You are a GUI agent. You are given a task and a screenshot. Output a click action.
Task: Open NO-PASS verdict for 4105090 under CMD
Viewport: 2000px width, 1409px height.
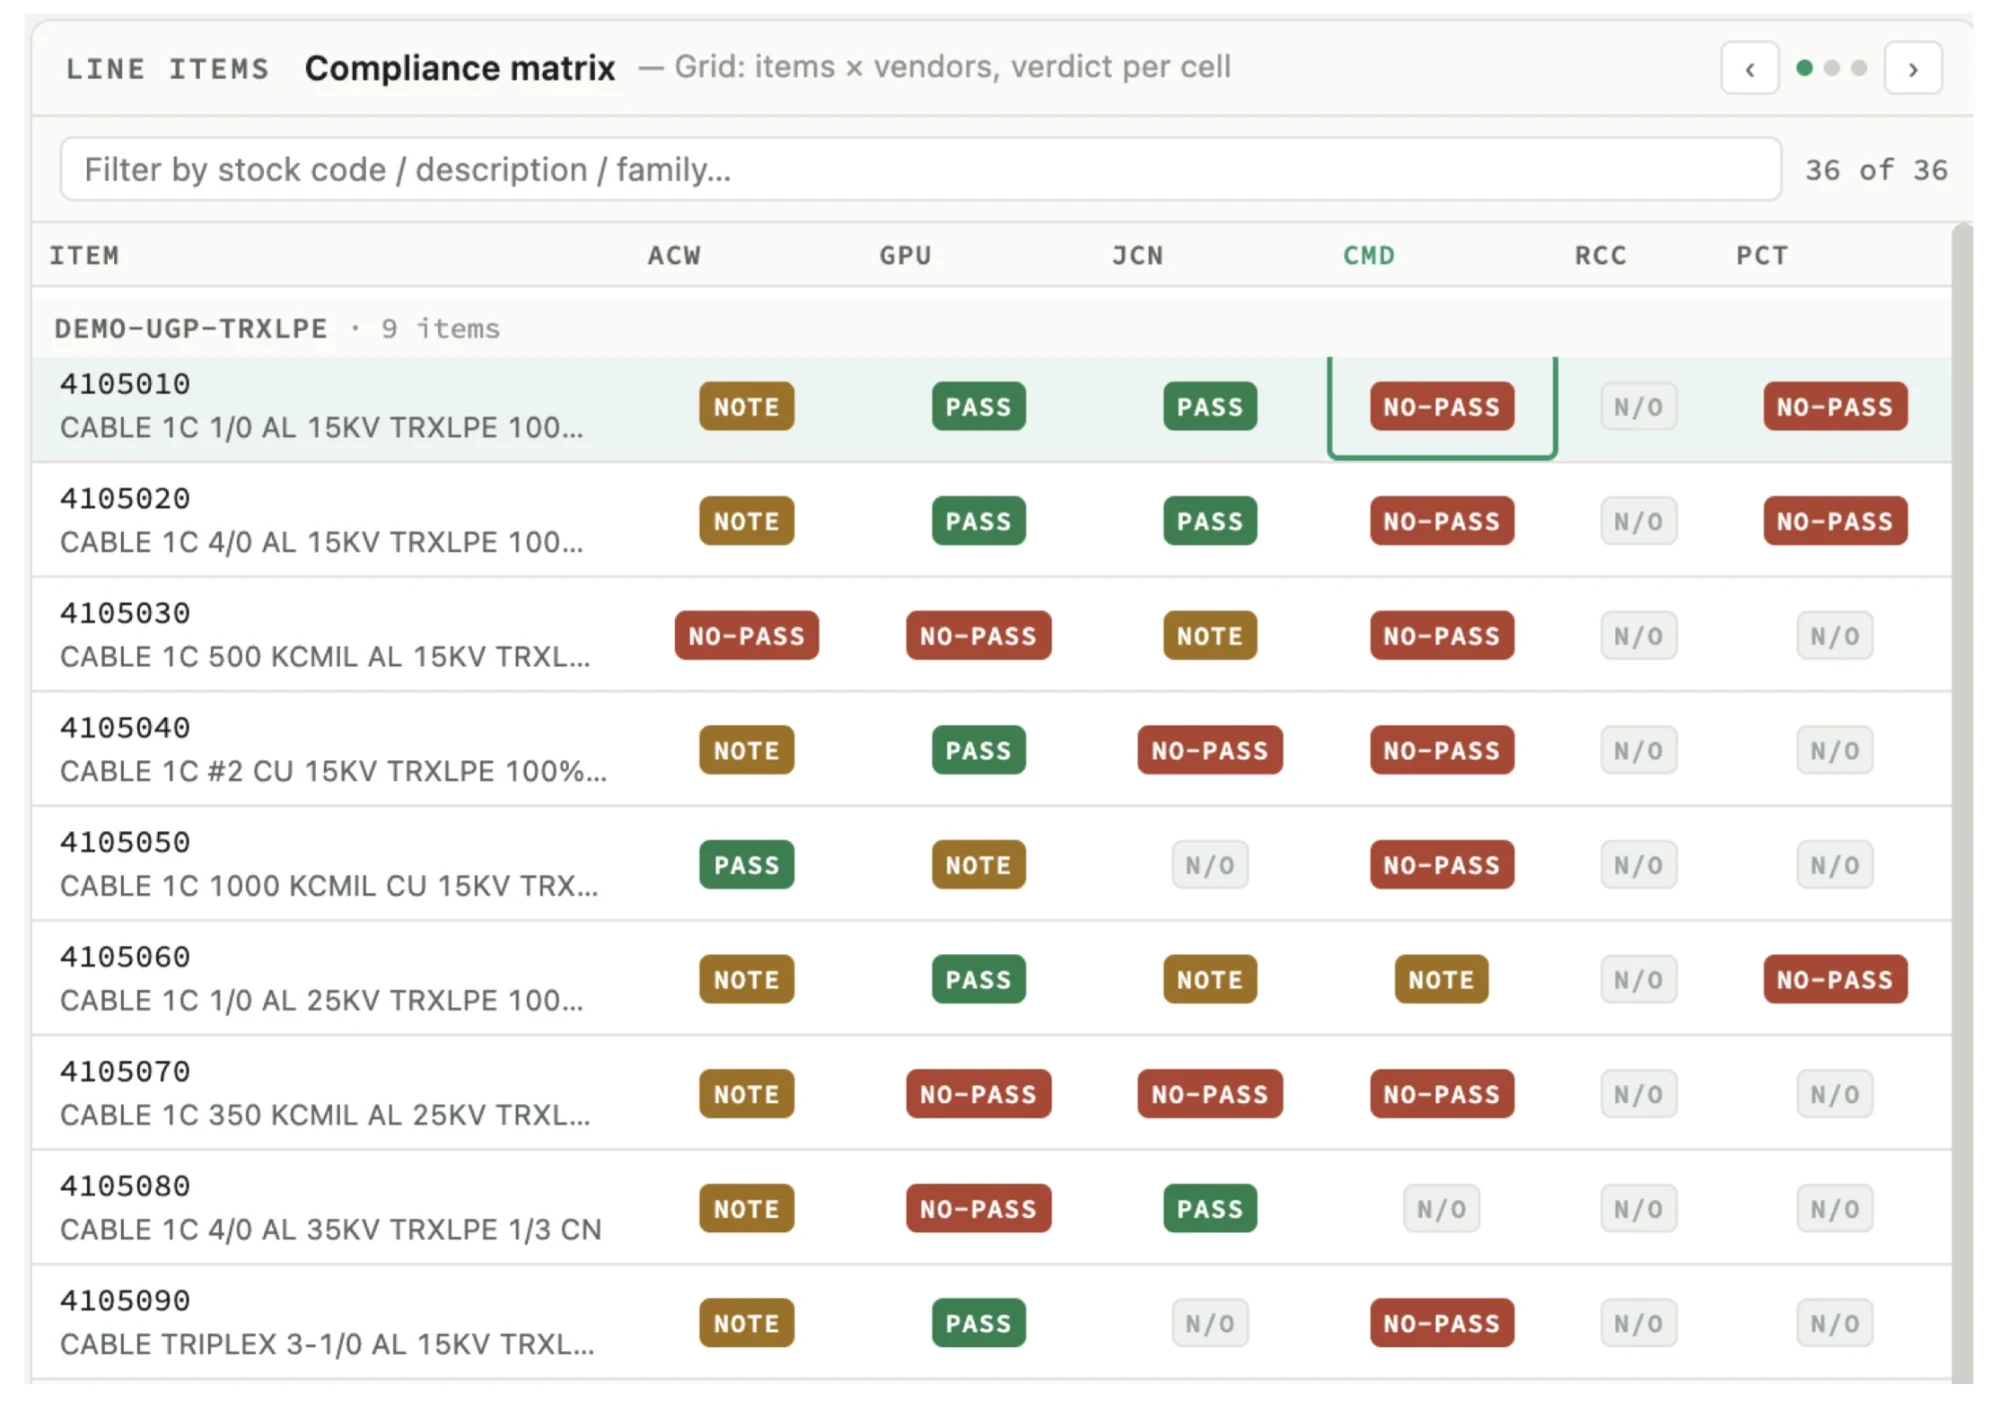pyautogui.click(x=1441, y=1323)
